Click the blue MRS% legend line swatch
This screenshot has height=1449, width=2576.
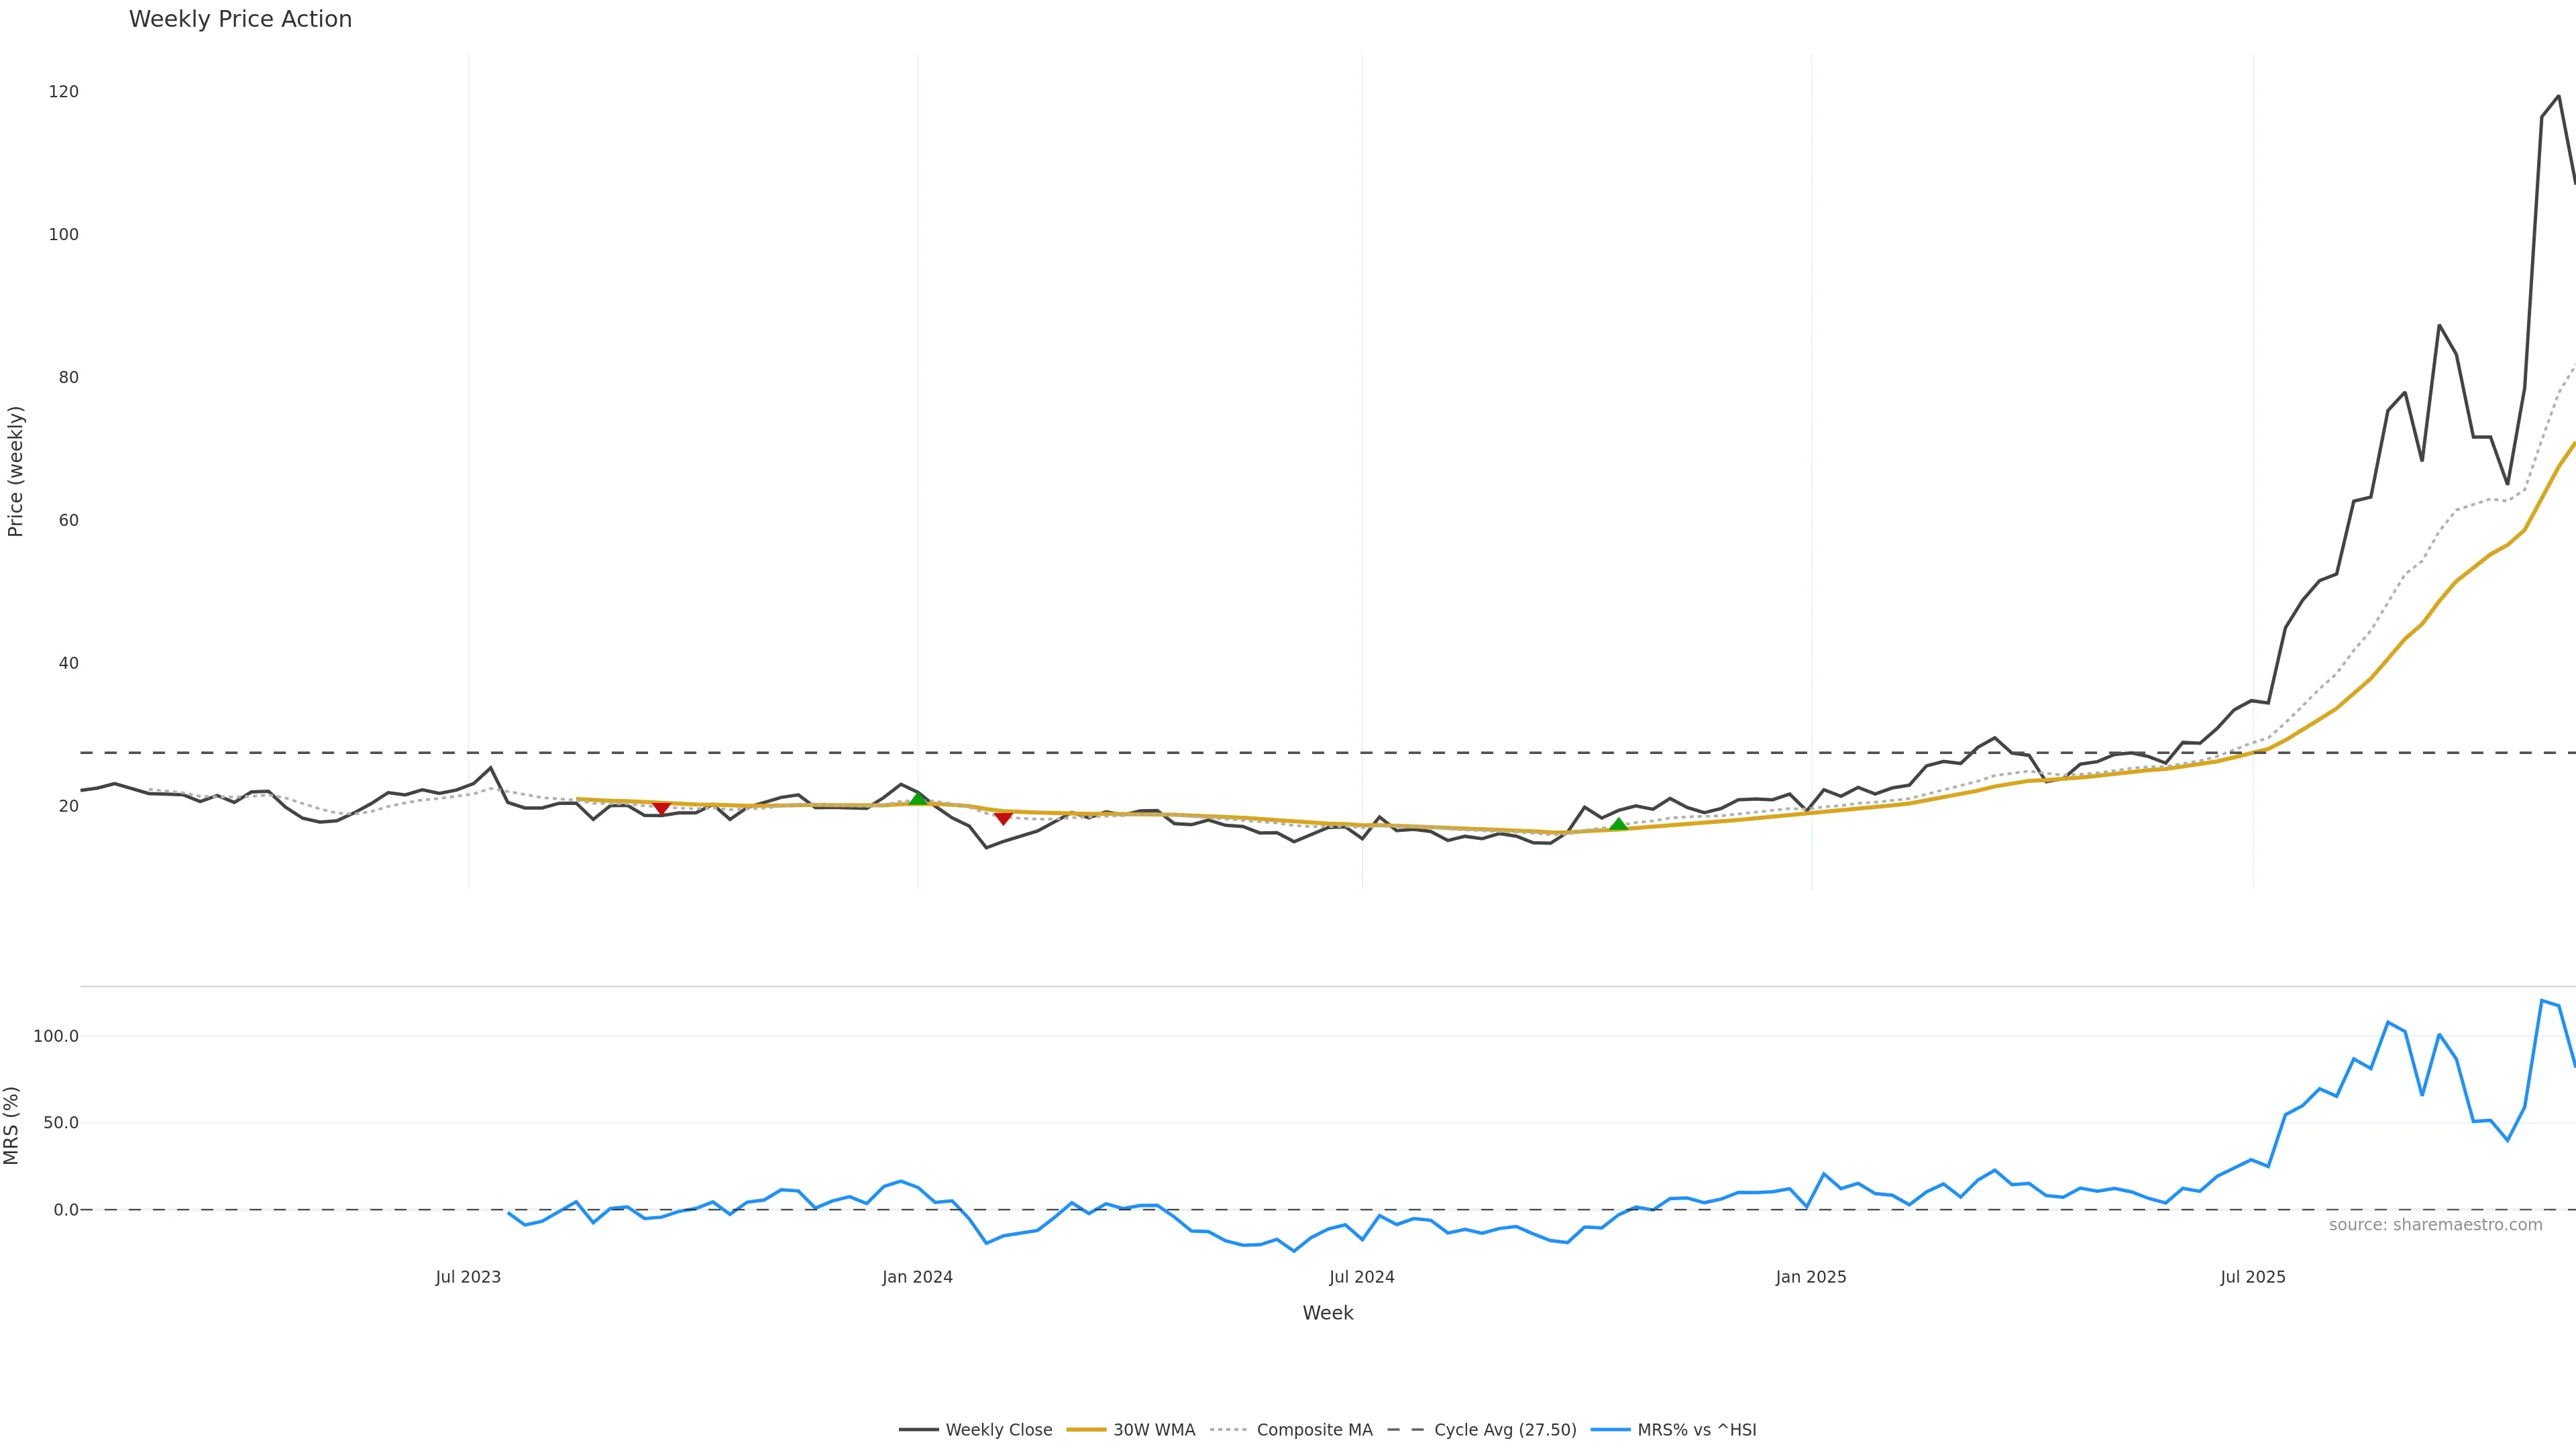pos(1610,1430)
